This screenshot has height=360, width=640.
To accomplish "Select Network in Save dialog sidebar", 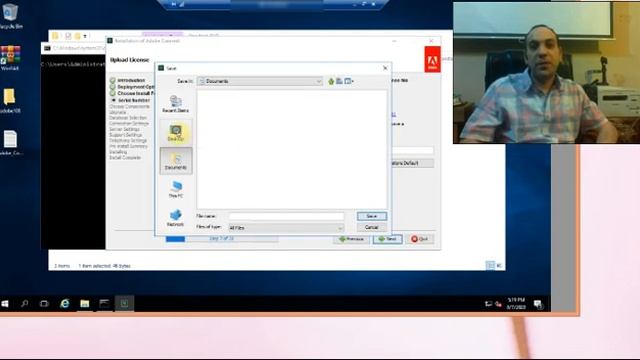I will click(x=176, y=218).
